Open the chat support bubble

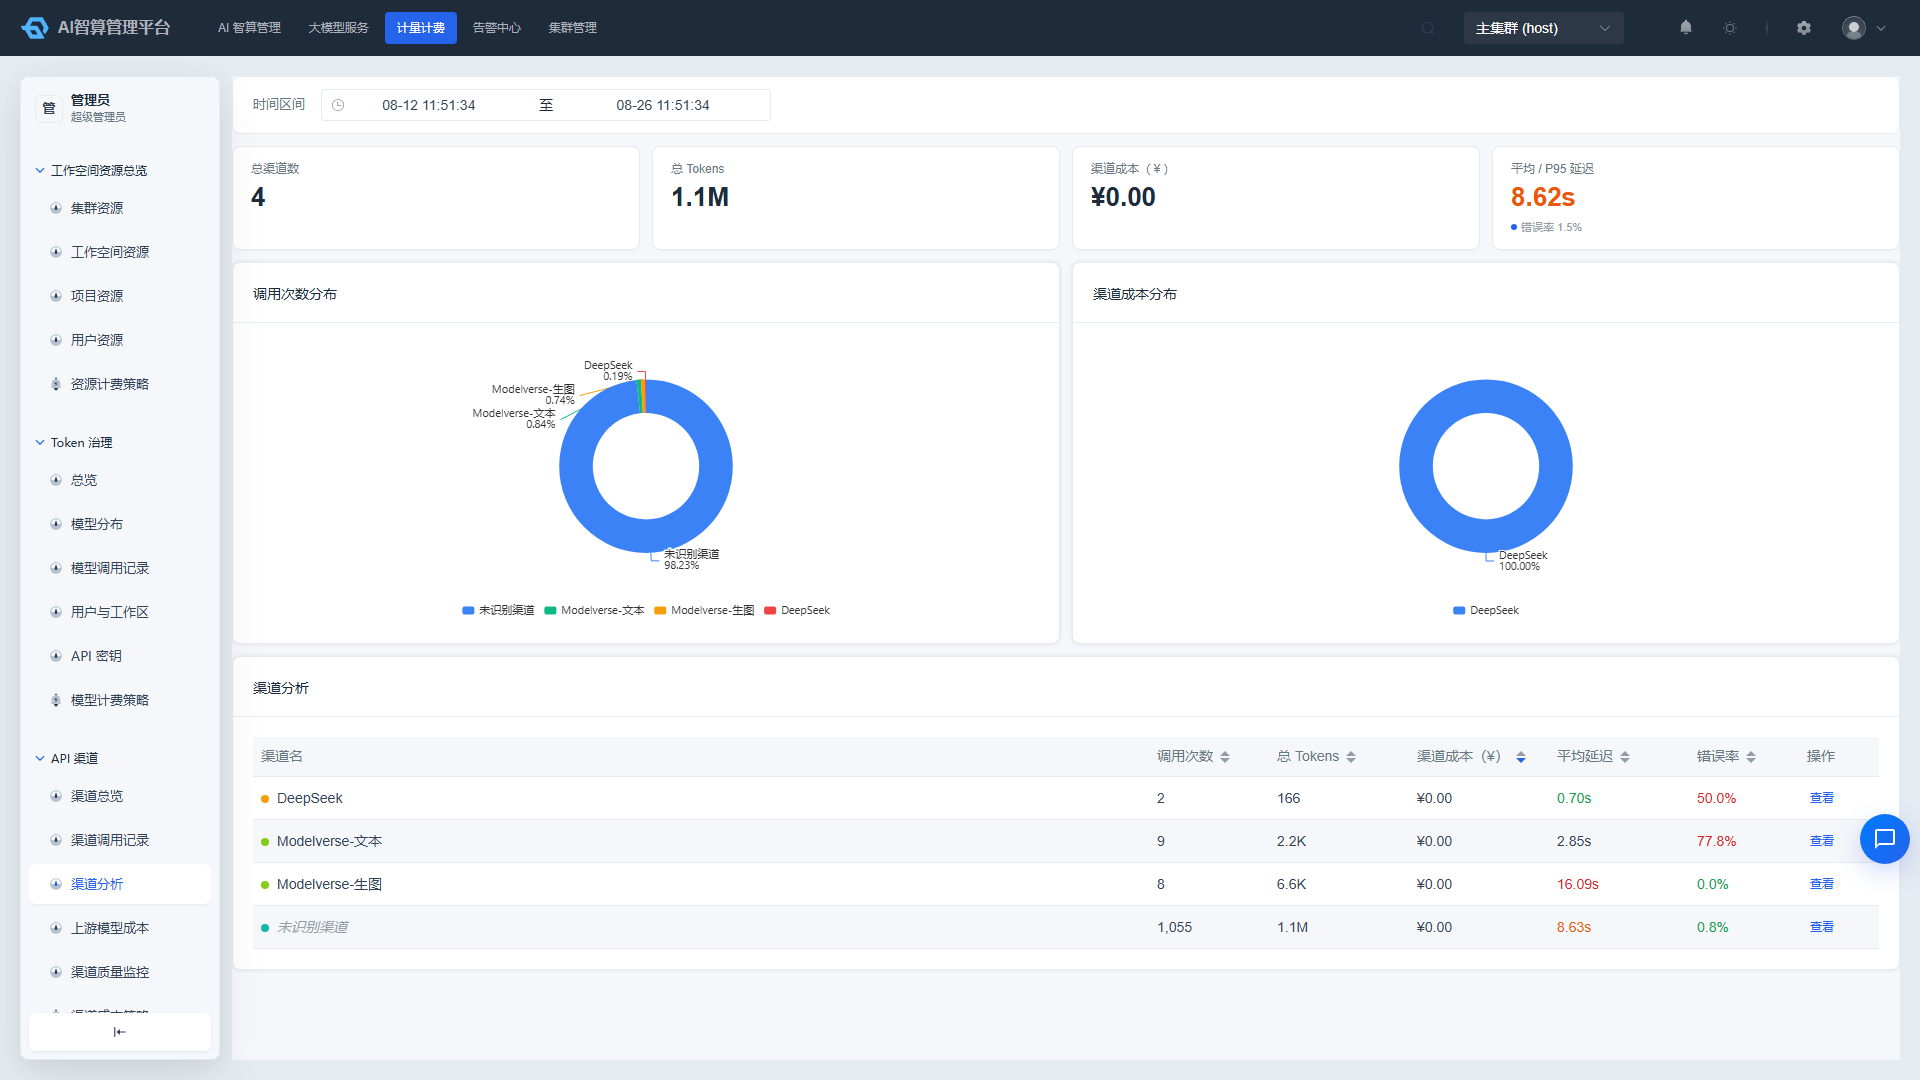pyautogui.click(x=1885, y=839)
